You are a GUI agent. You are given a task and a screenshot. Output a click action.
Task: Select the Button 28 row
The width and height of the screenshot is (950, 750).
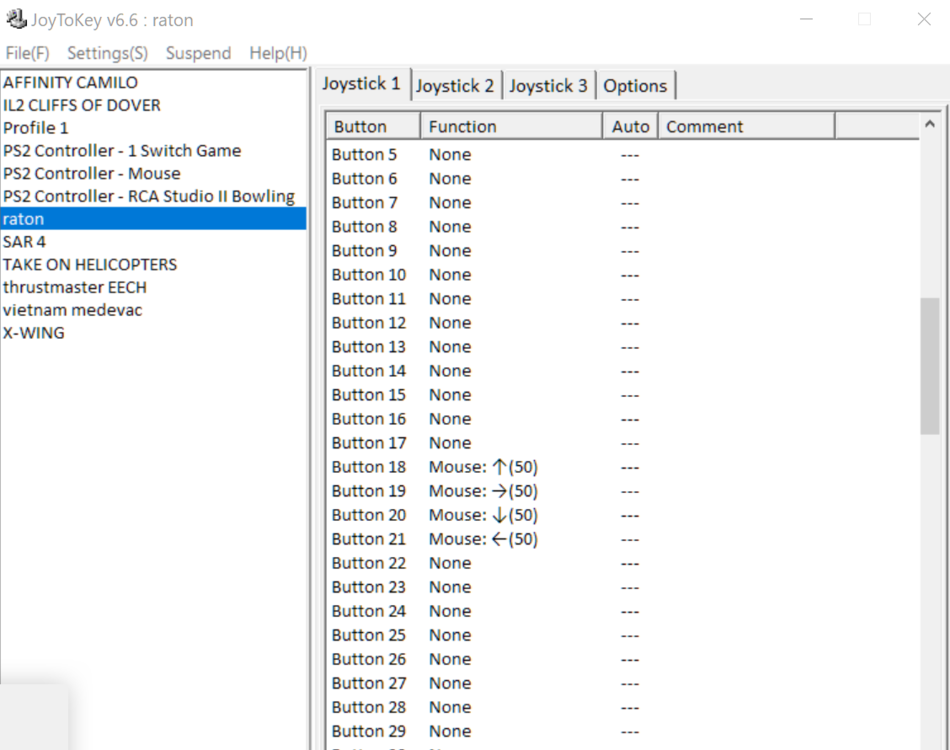(623, 707)
